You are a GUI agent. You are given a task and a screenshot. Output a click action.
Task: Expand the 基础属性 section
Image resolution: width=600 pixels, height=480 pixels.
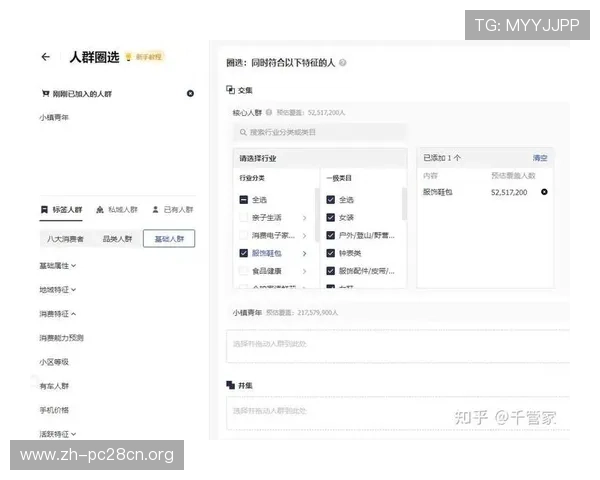coord(58,266)
